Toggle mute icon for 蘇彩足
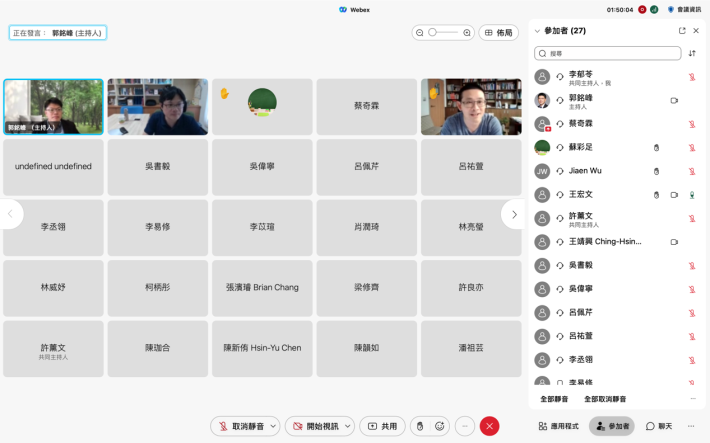This screenshot has width=710, height=443. click(x=692, y=148)
